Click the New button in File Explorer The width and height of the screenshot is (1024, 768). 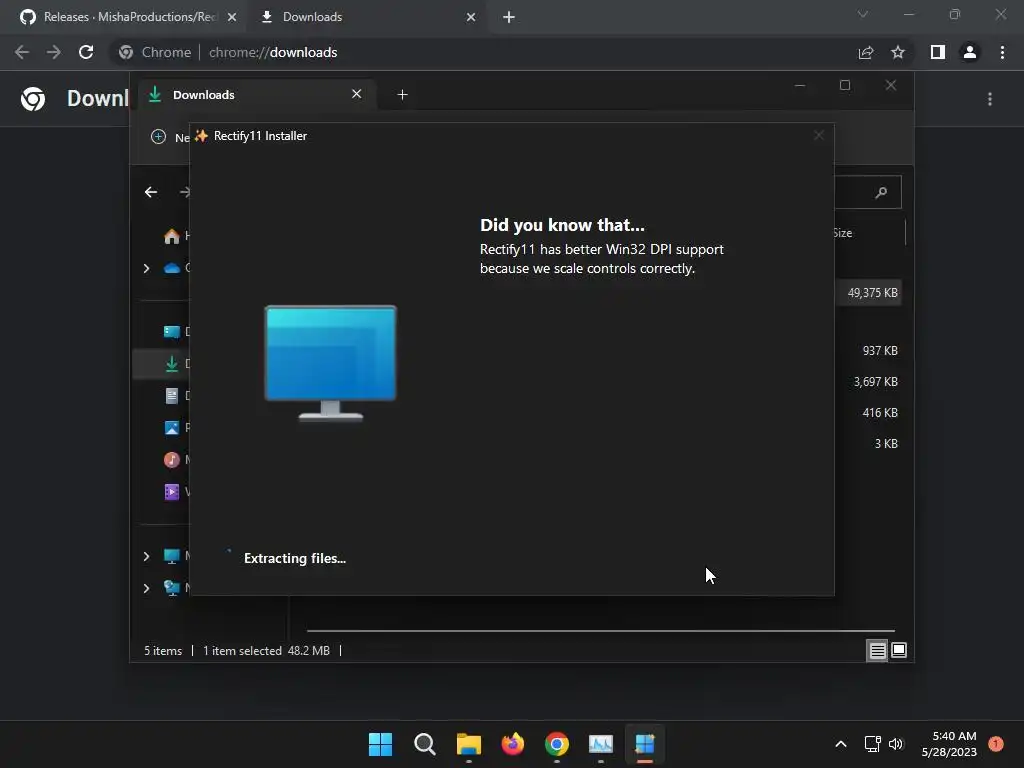tap(170, 136)
